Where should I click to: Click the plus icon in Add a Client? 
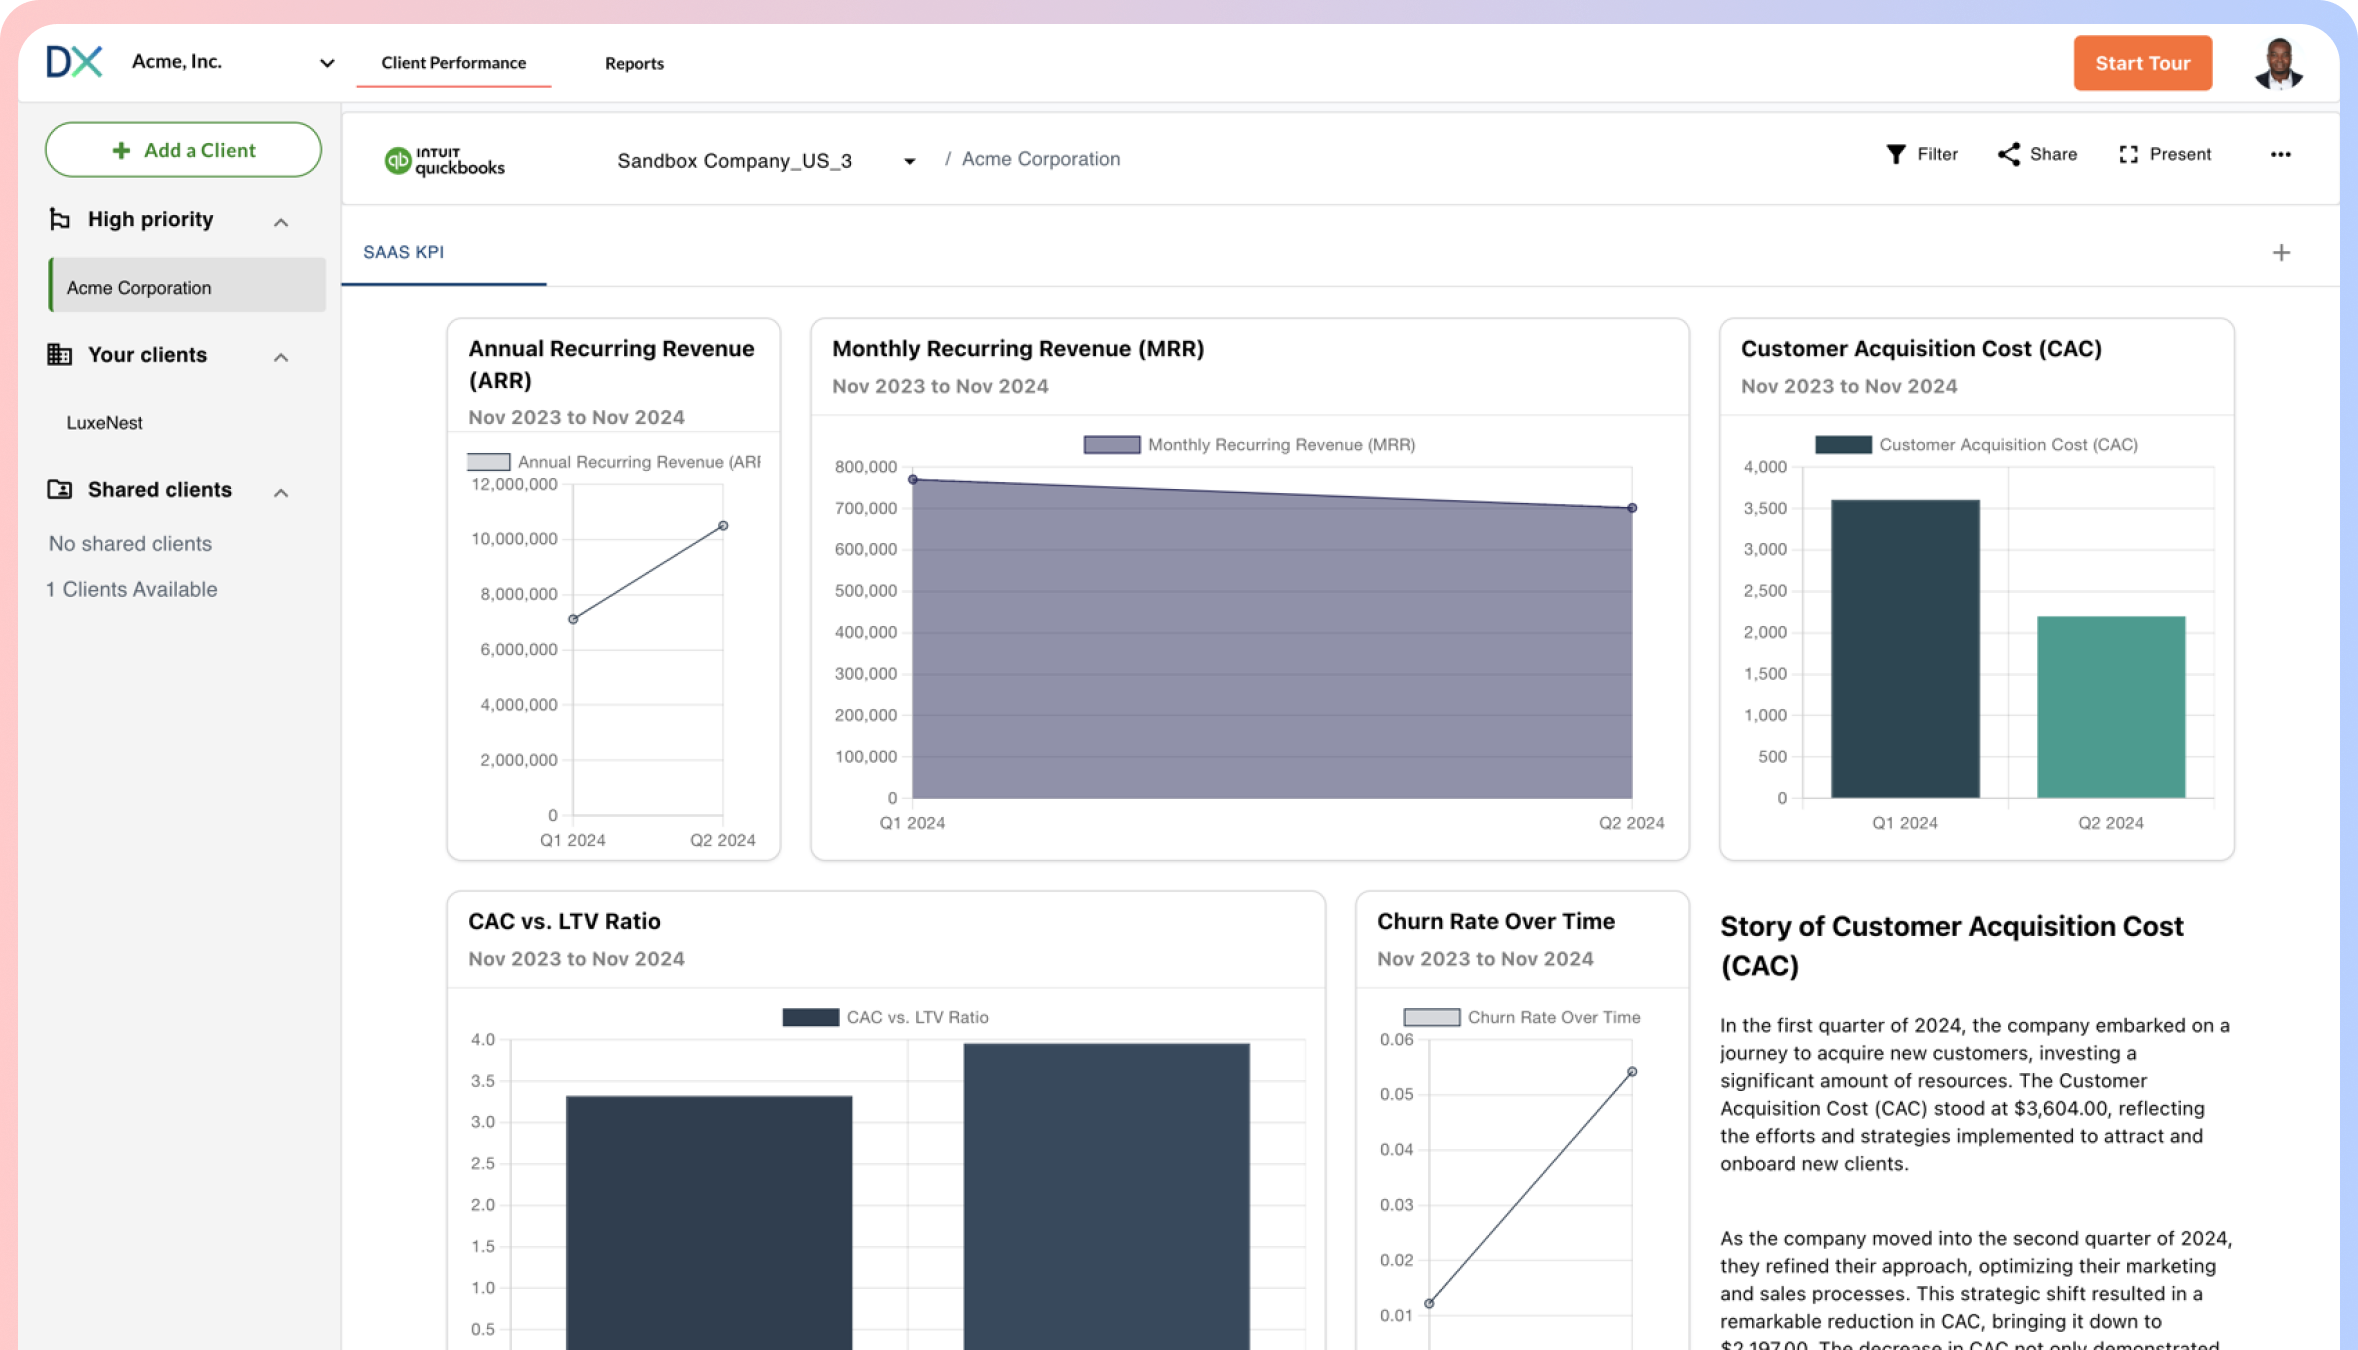tap(121, 150)
